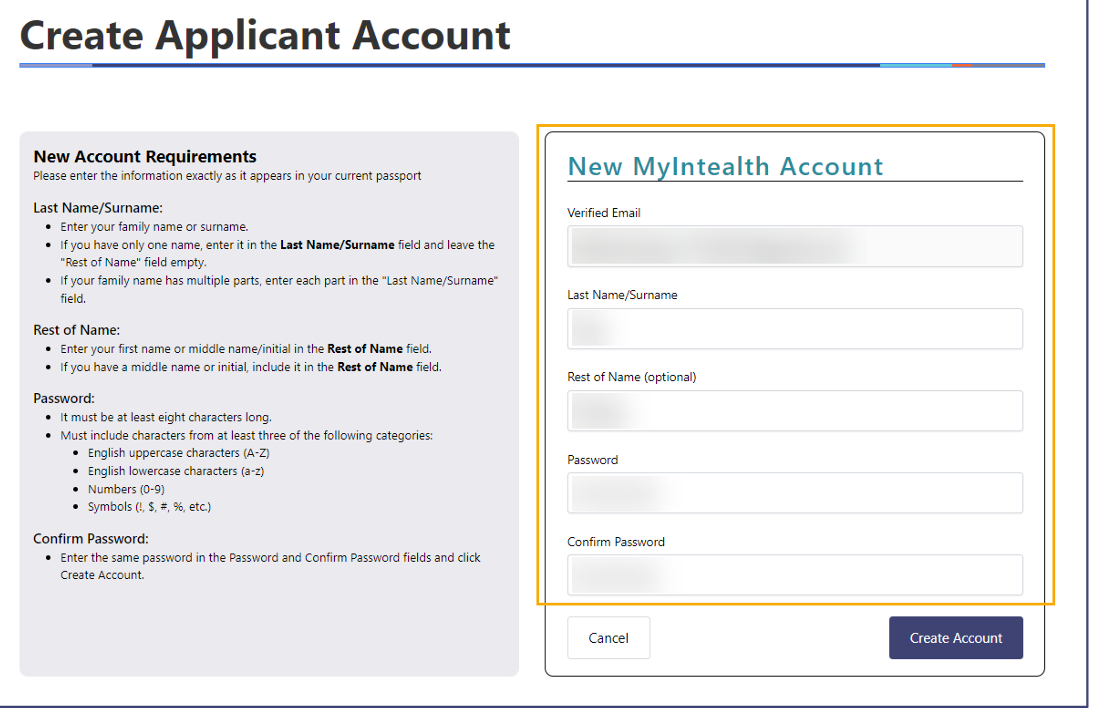Viewport: 1094px width, 708px height.
Task: Click the 'Password:' requirements subheading
Action: [63, 398]
